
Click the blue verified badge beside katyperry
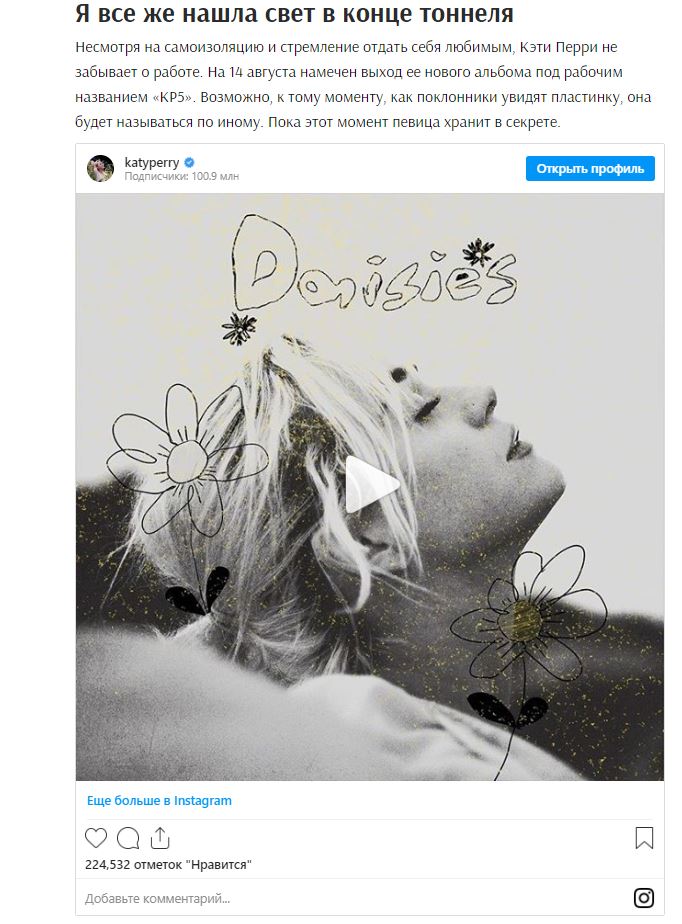[x=189, y=162]
